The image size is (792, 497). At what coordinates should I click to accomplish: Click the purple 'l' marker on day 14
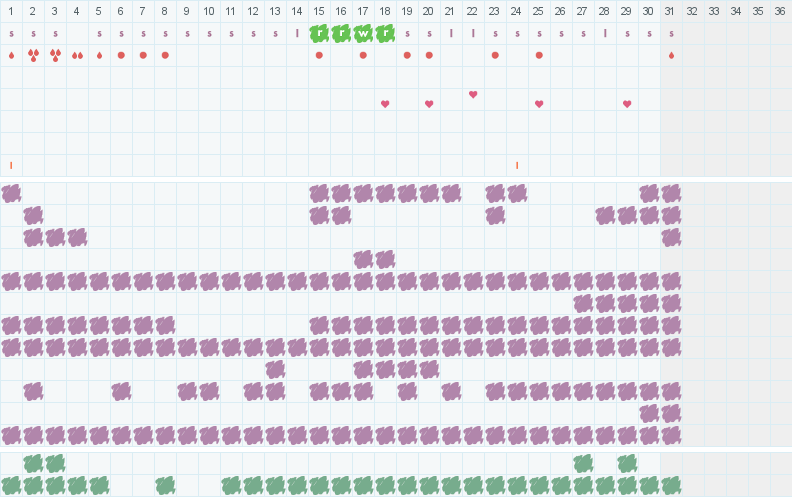pos(297,33)
